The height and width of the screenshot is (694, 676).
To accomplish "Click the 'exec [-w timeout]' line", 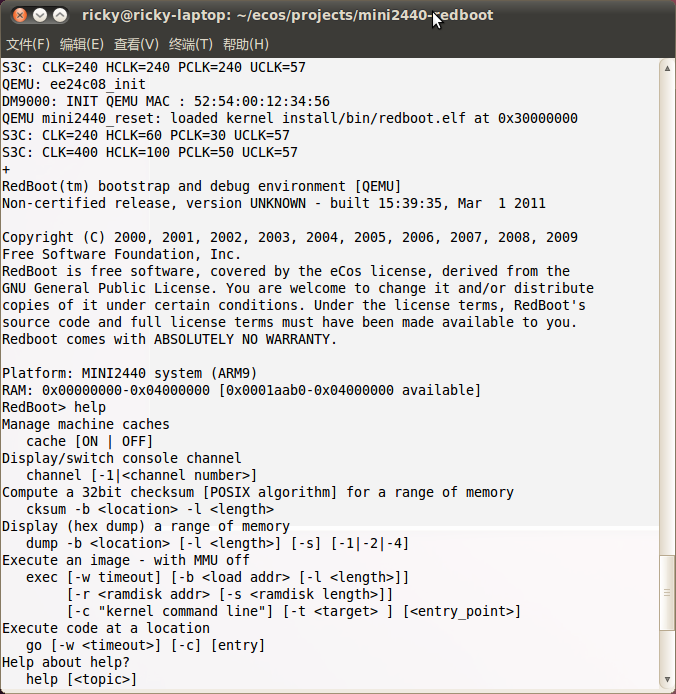I will point(217,577).
